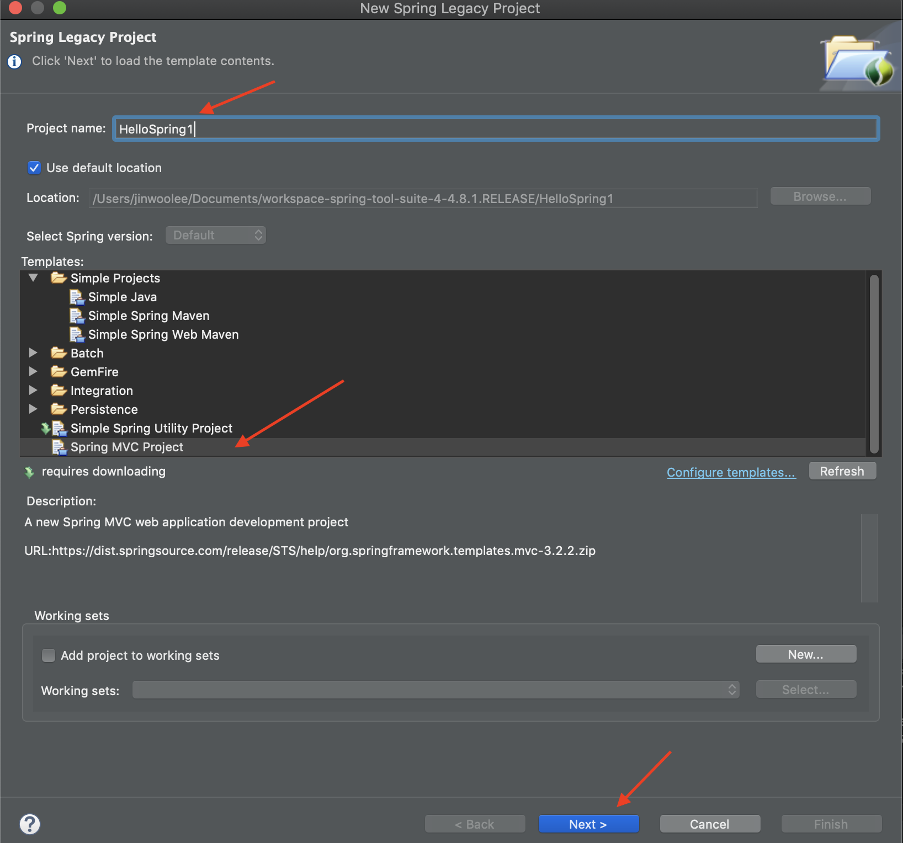Click the New... working set button

(806, 655)
